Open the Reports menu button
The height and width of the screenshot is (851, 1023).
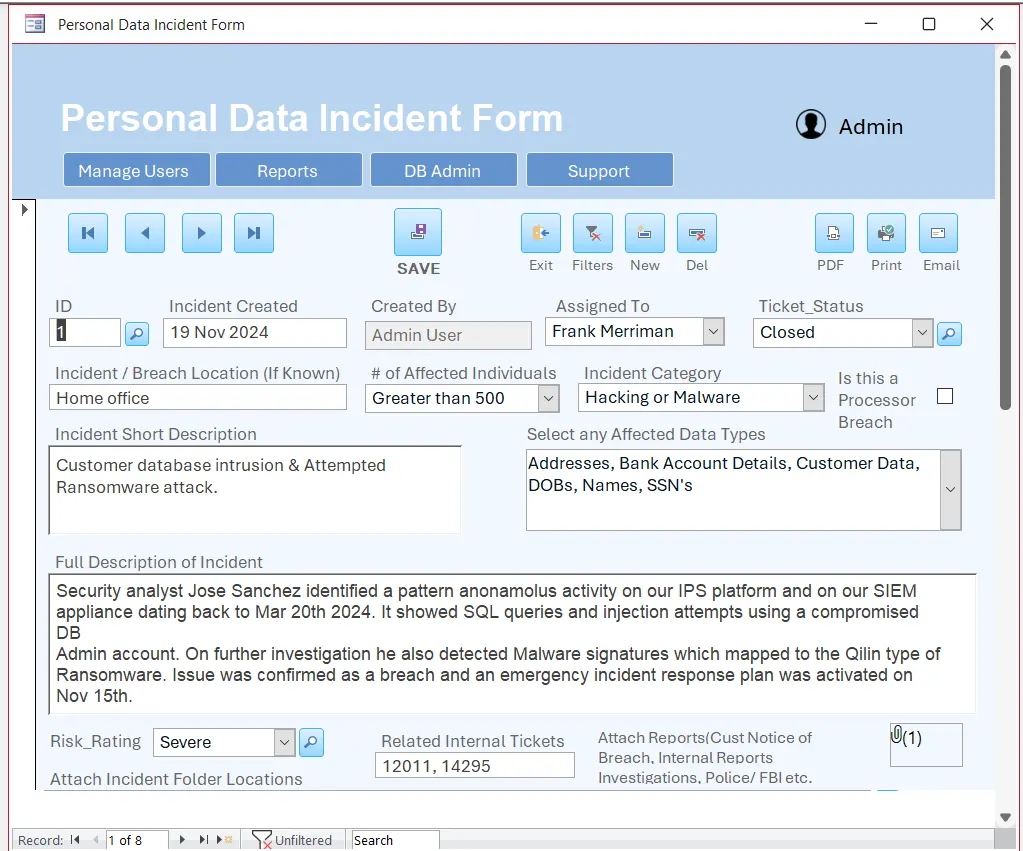(x=288, y=171)
